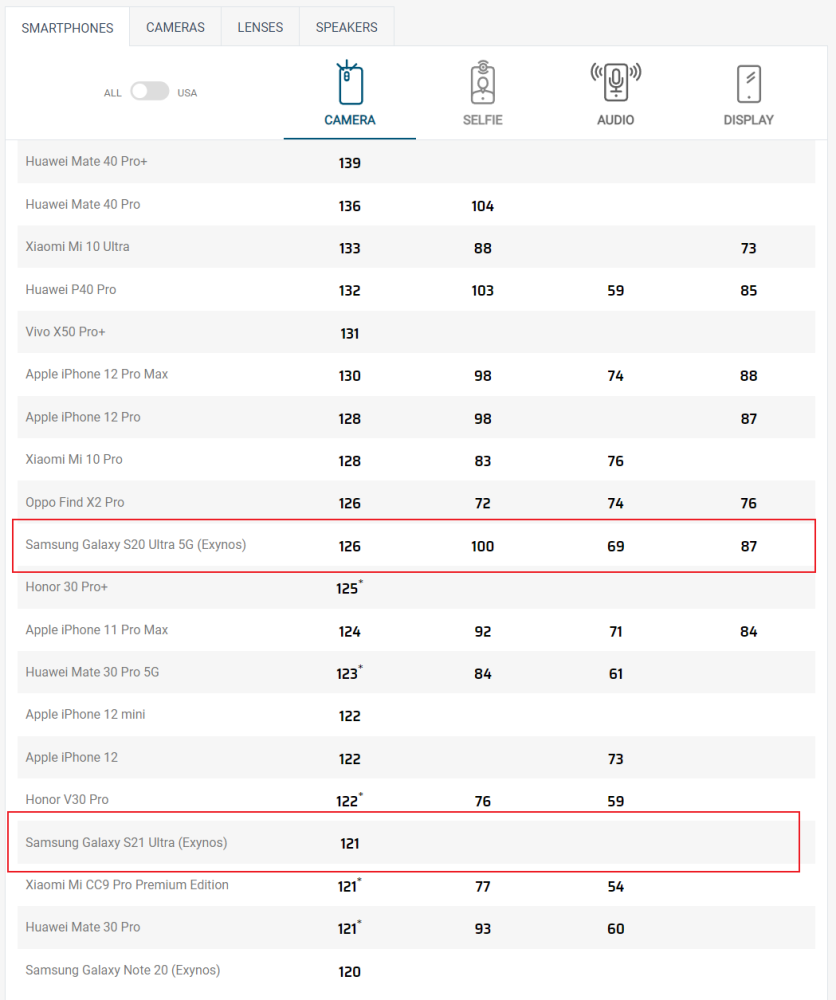Open Xiaomi Mi 10 Ultra entry
The height and width of the screenshot is (1000, 836).
coord(77,247)
